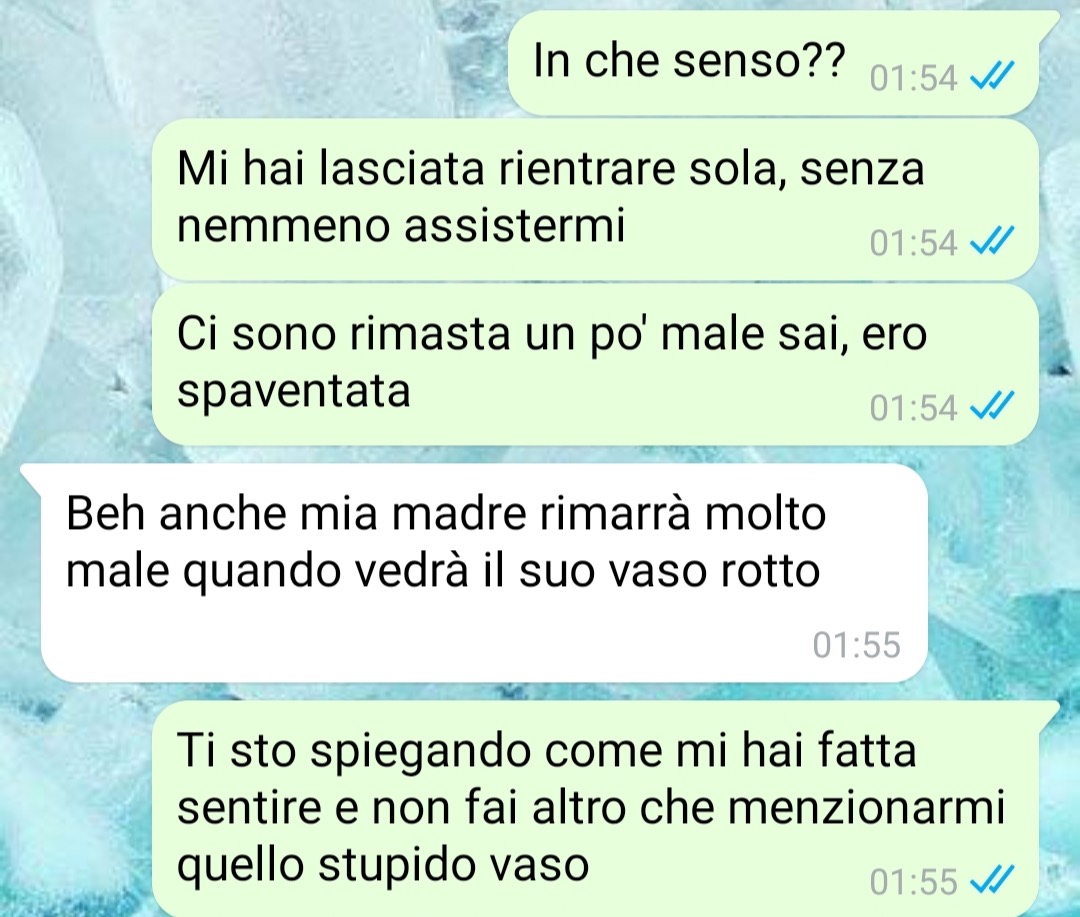The height and width of the screenshot is (917, 1080).
Task: Tap the read ticks on "In che senso??"
Action: [x=992, y=76]
